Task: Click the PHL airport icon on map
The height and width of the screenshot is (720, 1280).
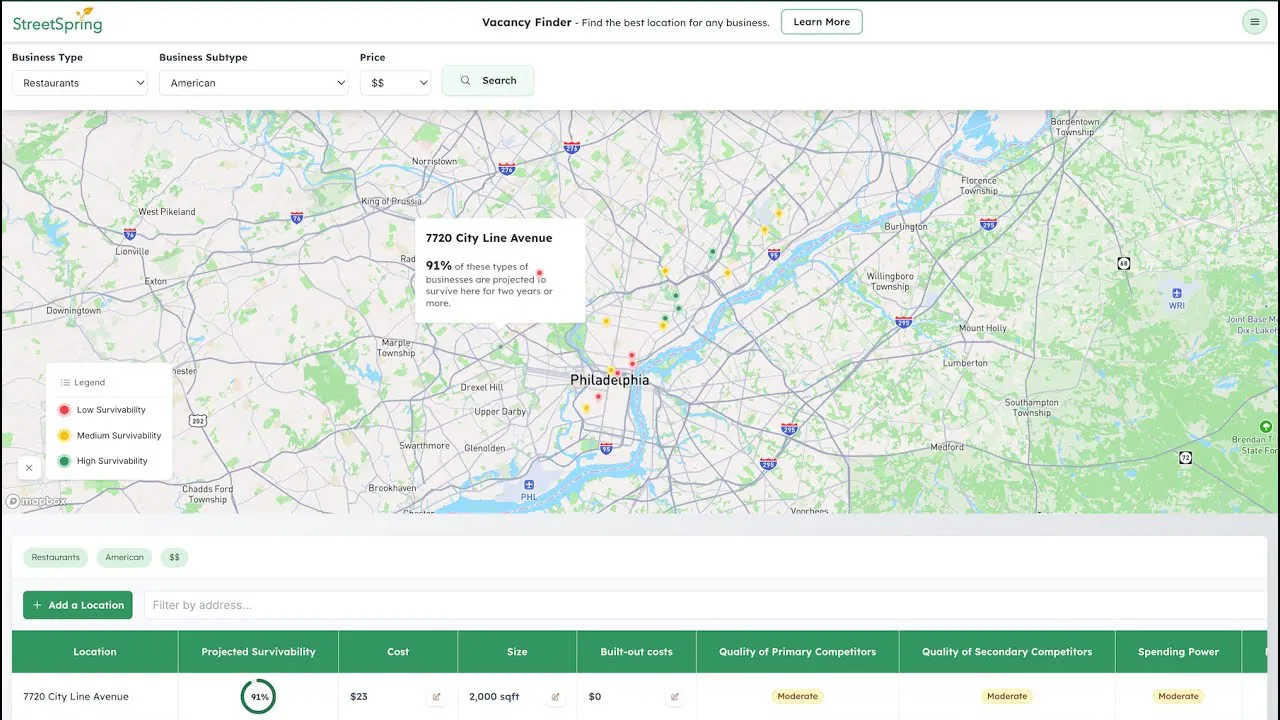Action: (528, 485)
